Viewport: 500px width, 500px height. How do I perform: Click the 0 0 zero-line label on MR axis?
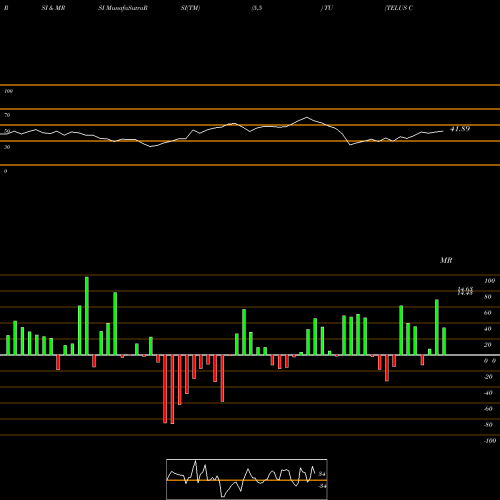pos(490,361)
